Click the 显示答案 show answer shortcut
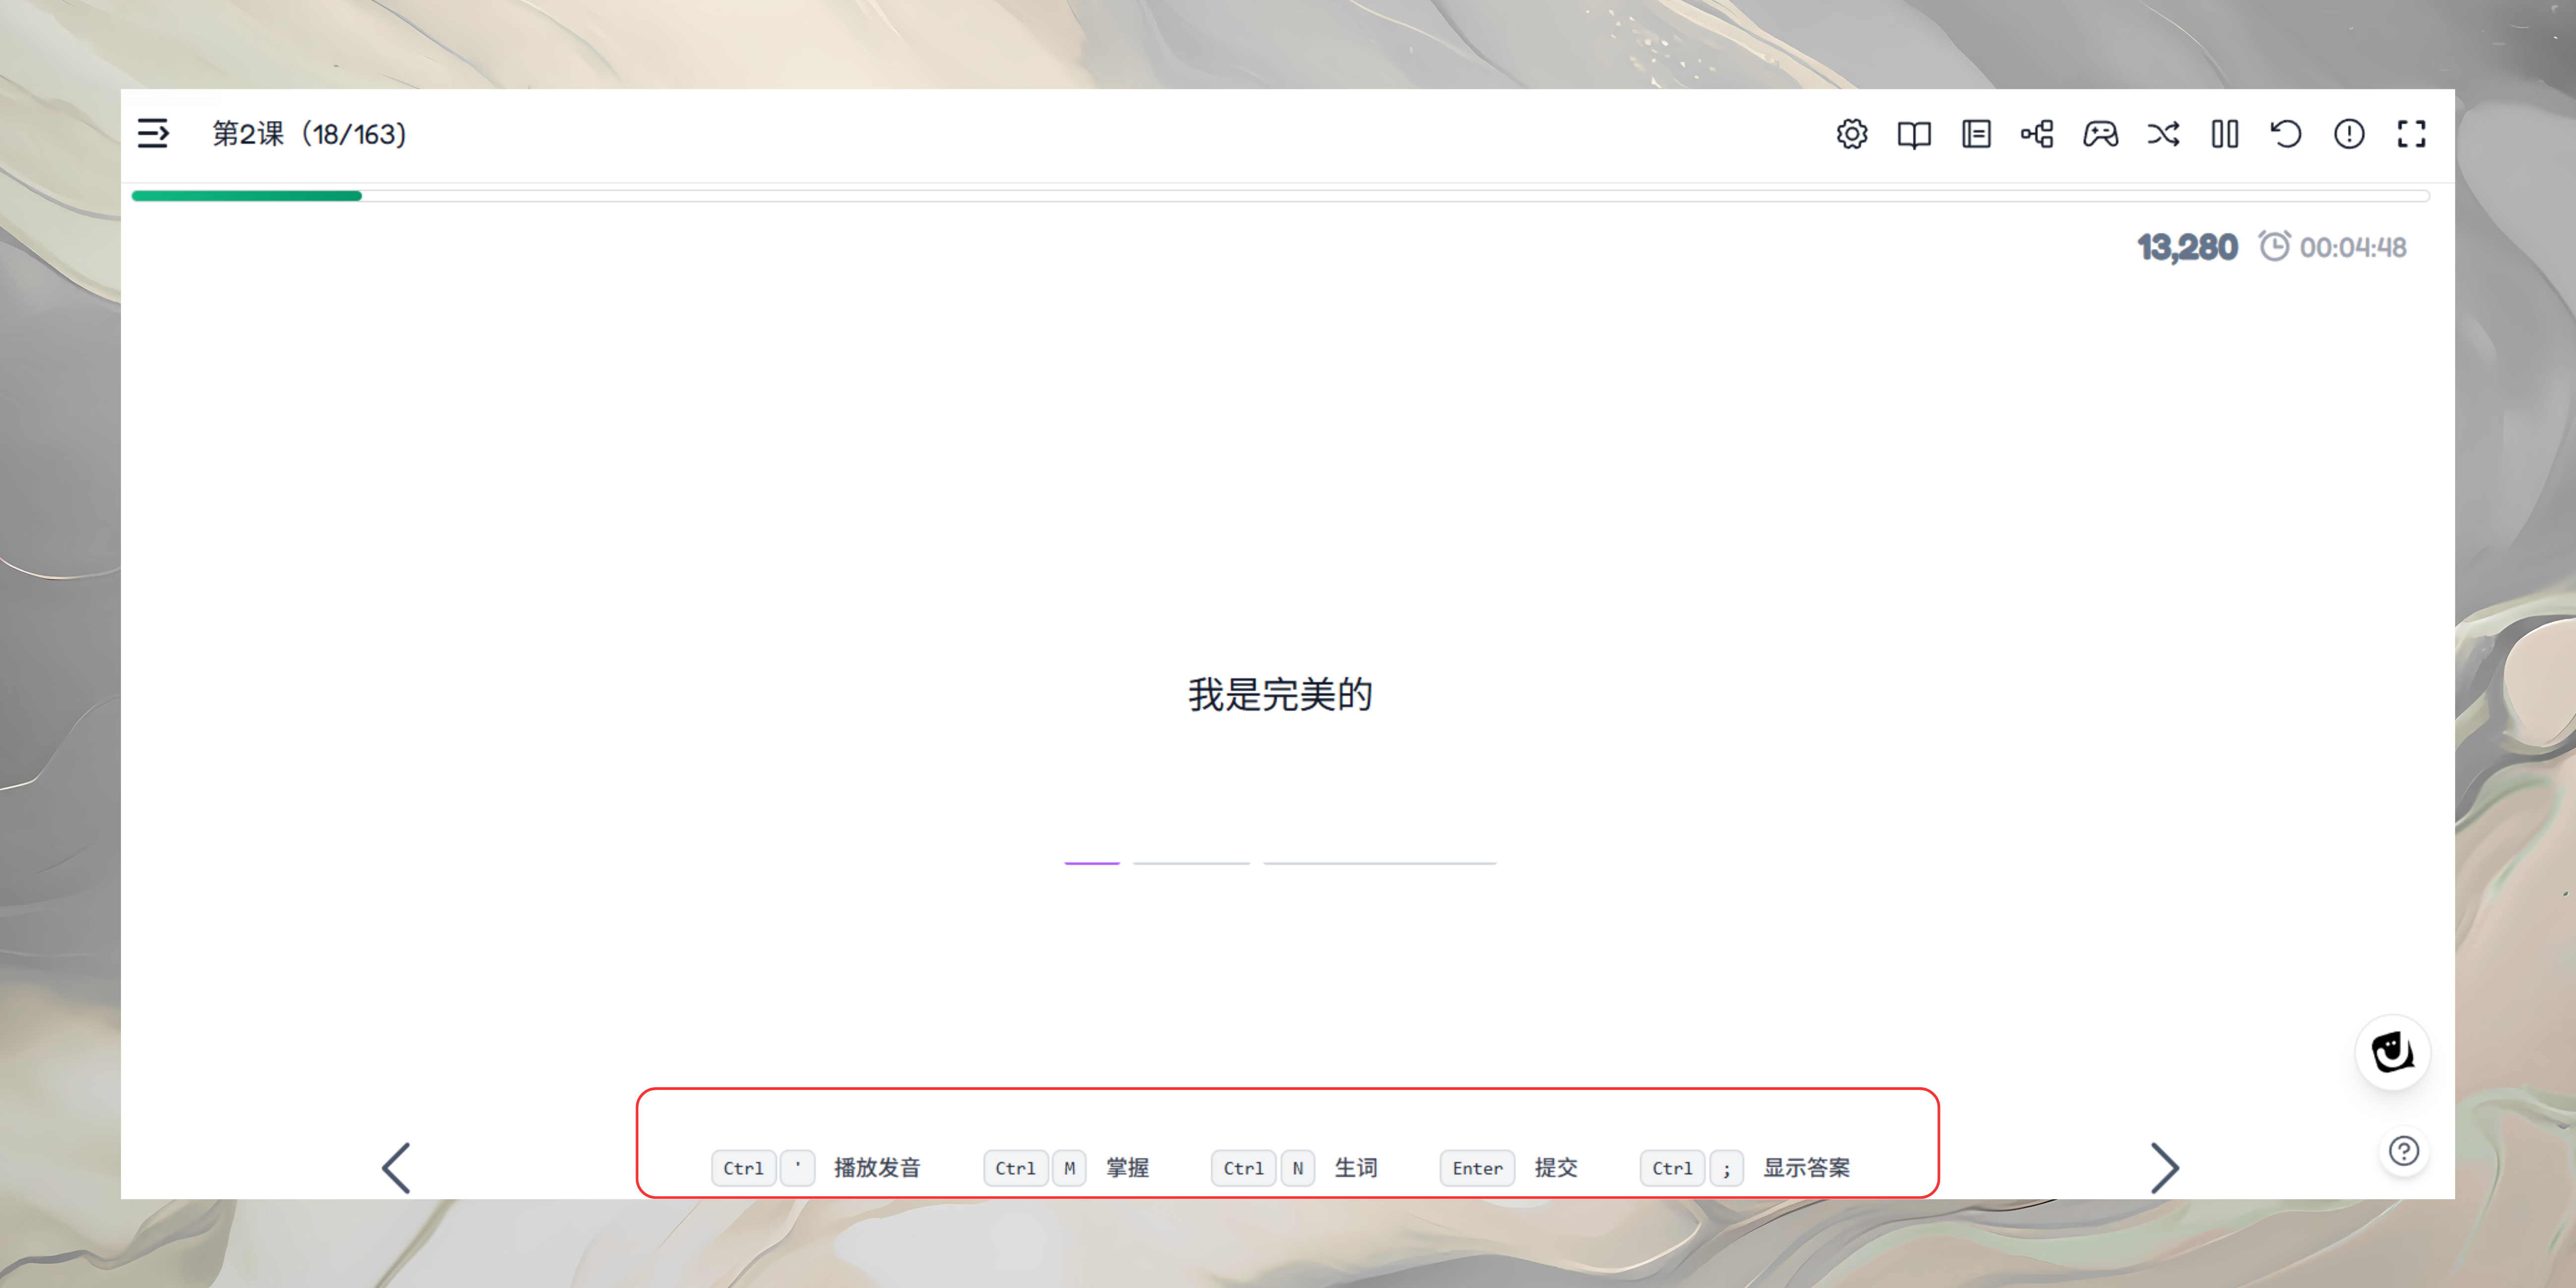 point(1805,1167)
